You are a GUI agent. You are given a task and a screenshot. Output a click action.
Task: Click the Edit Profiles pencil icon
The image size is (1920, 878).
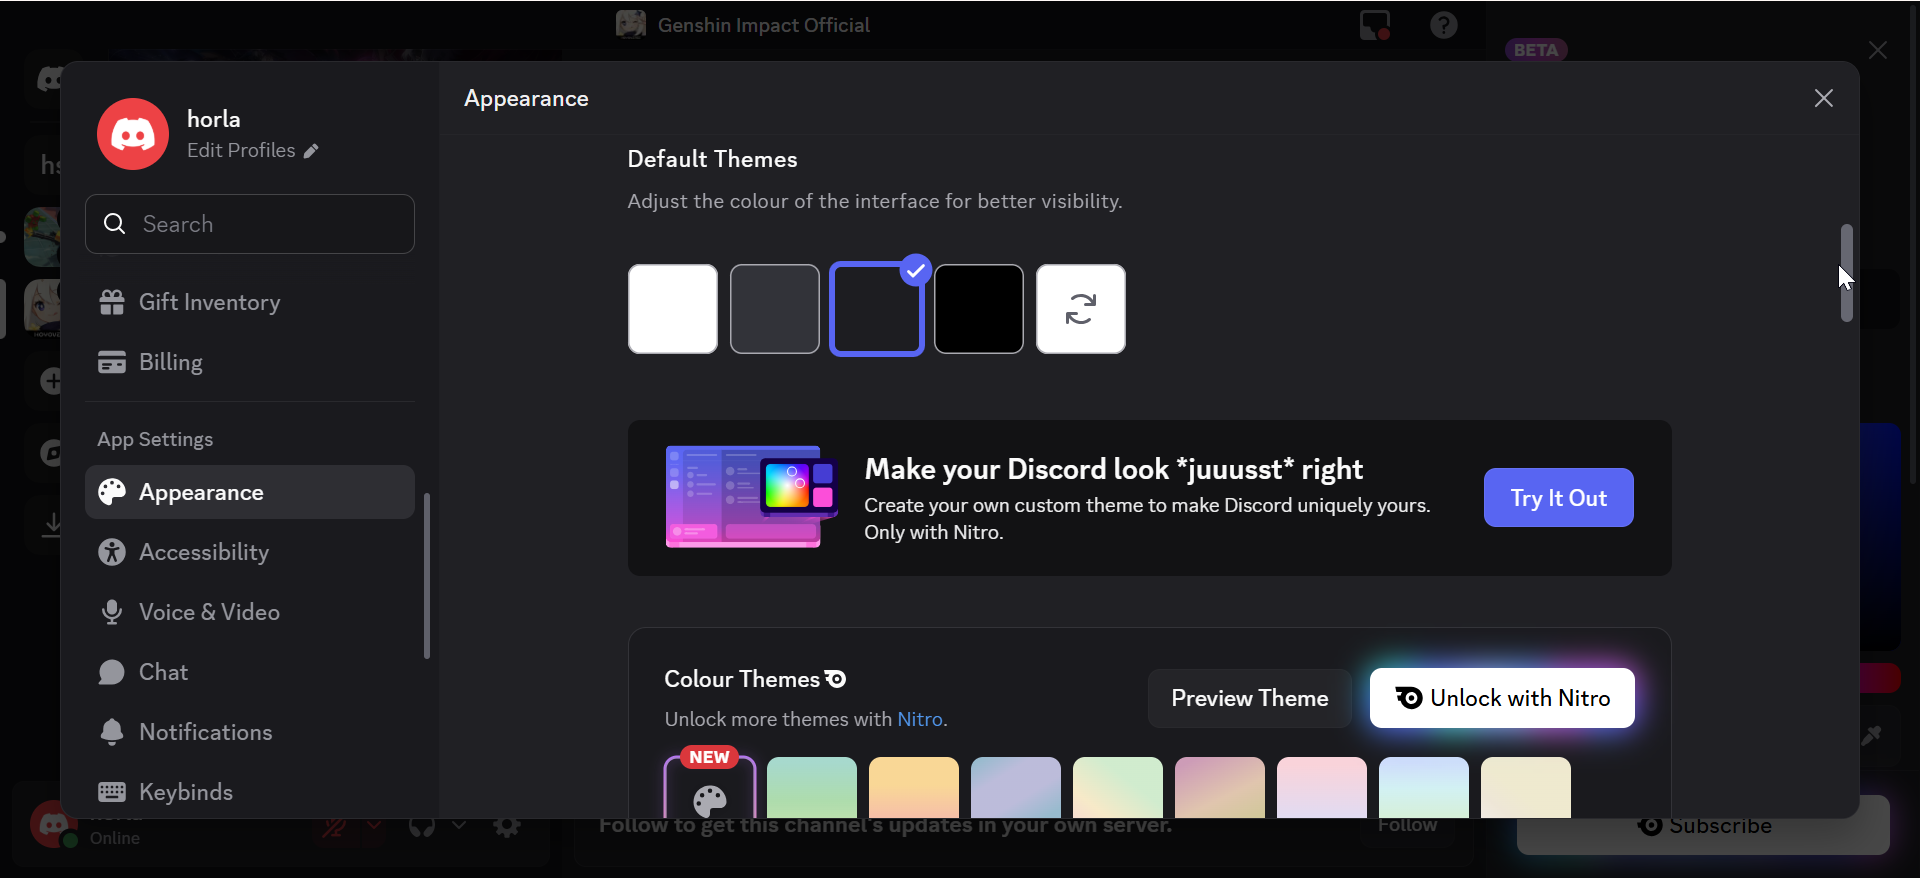311,151
